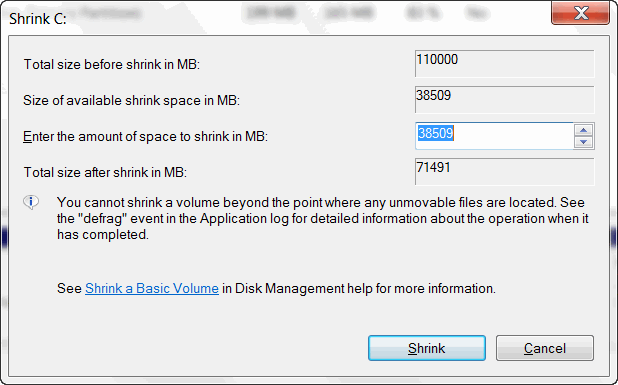Image resolution: width=618 pixels, height=385 pixels.
Task: Click the 'Size of available shrink space' label
Action: [132, 100]
